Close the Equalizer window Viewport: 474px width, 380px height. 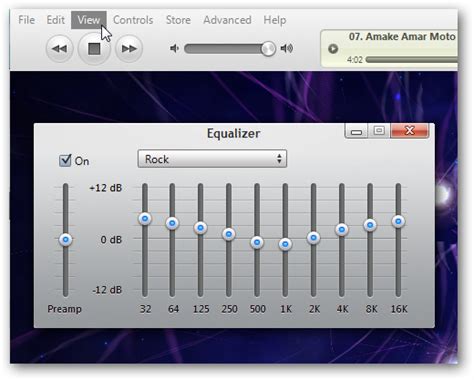tap(409, 131)
